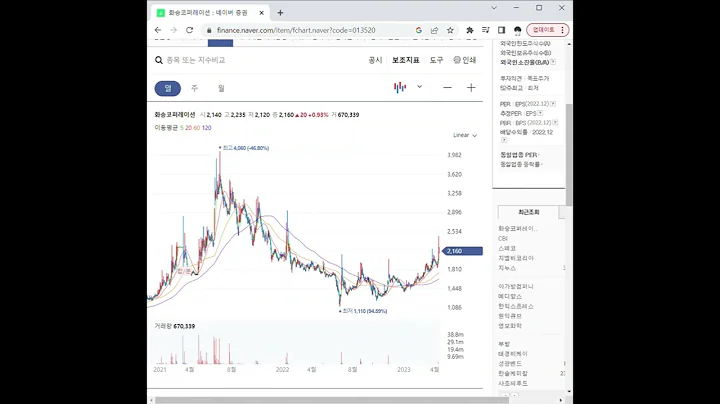Open the Linear scale dropdown
The image size is (720, 404).
click(x=465, y=135)
